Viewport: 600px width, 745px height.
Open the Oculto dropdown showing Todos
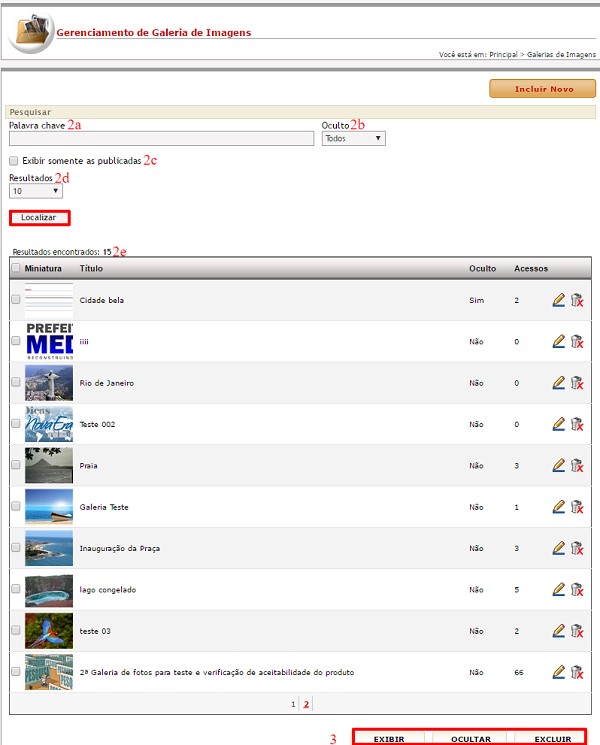click(x=353, y=138)
